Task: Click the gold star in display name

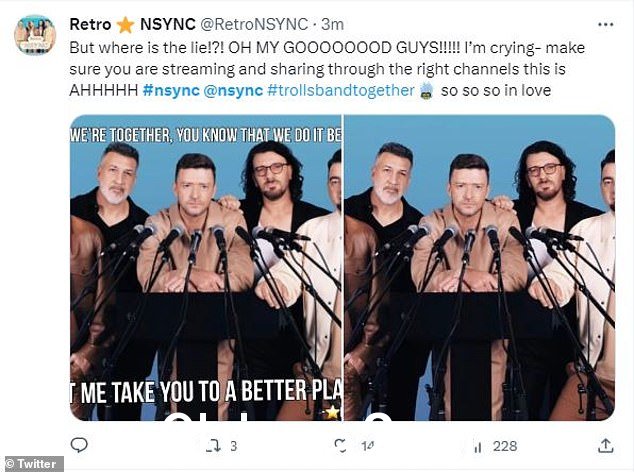Action: pos(125,25)
